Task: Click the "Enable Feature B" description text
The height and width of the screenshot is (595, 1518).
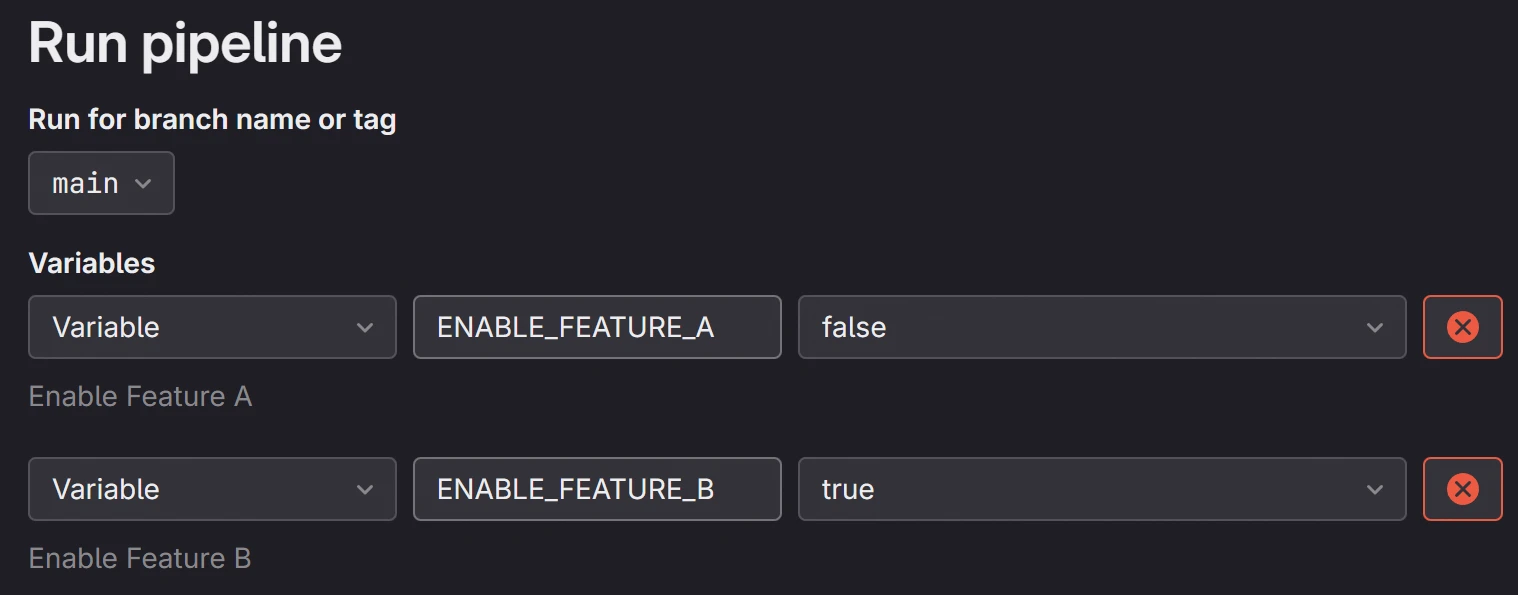Action: (140, 558)
